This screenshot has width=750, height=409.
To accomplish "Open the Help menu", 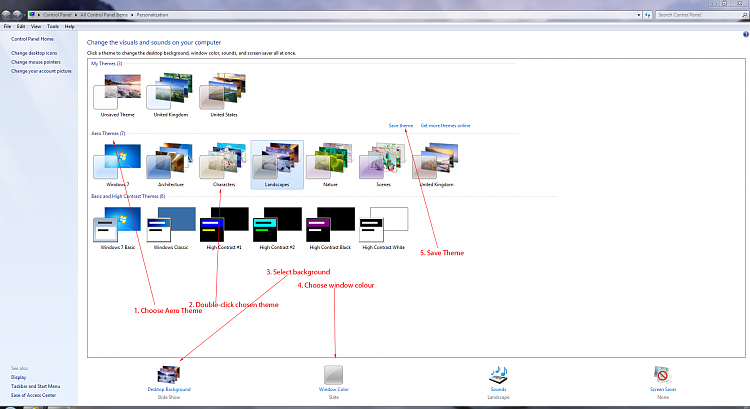I will coord(69,27).
